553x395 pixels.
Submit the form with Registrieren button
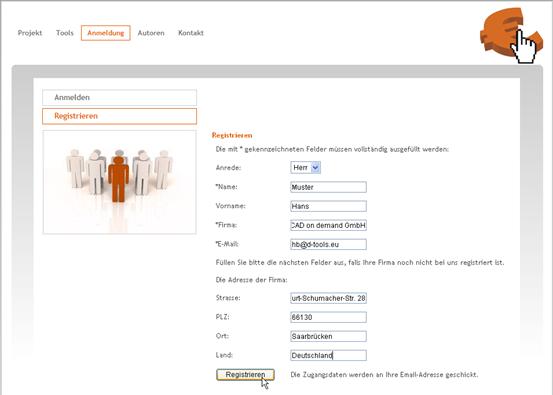point(245,375)
